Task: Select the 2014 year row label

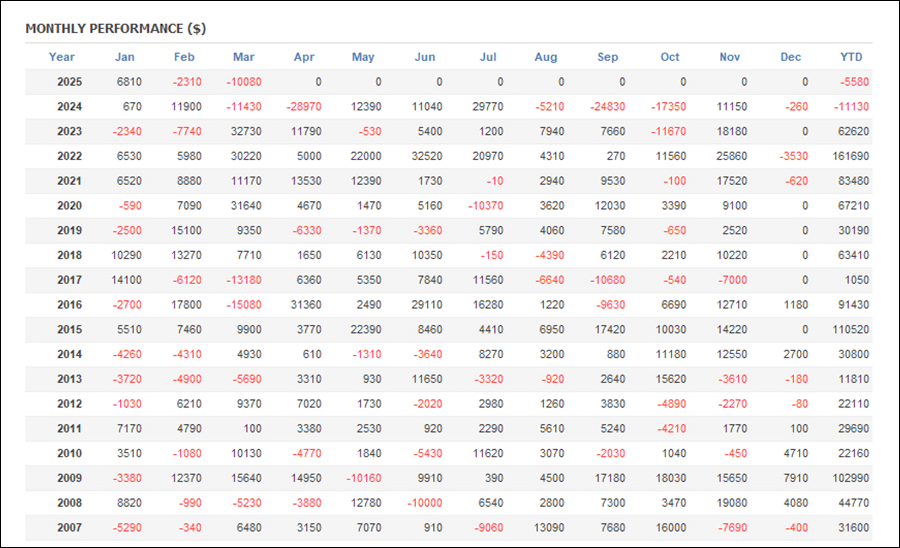Action: tap(69, 354)
